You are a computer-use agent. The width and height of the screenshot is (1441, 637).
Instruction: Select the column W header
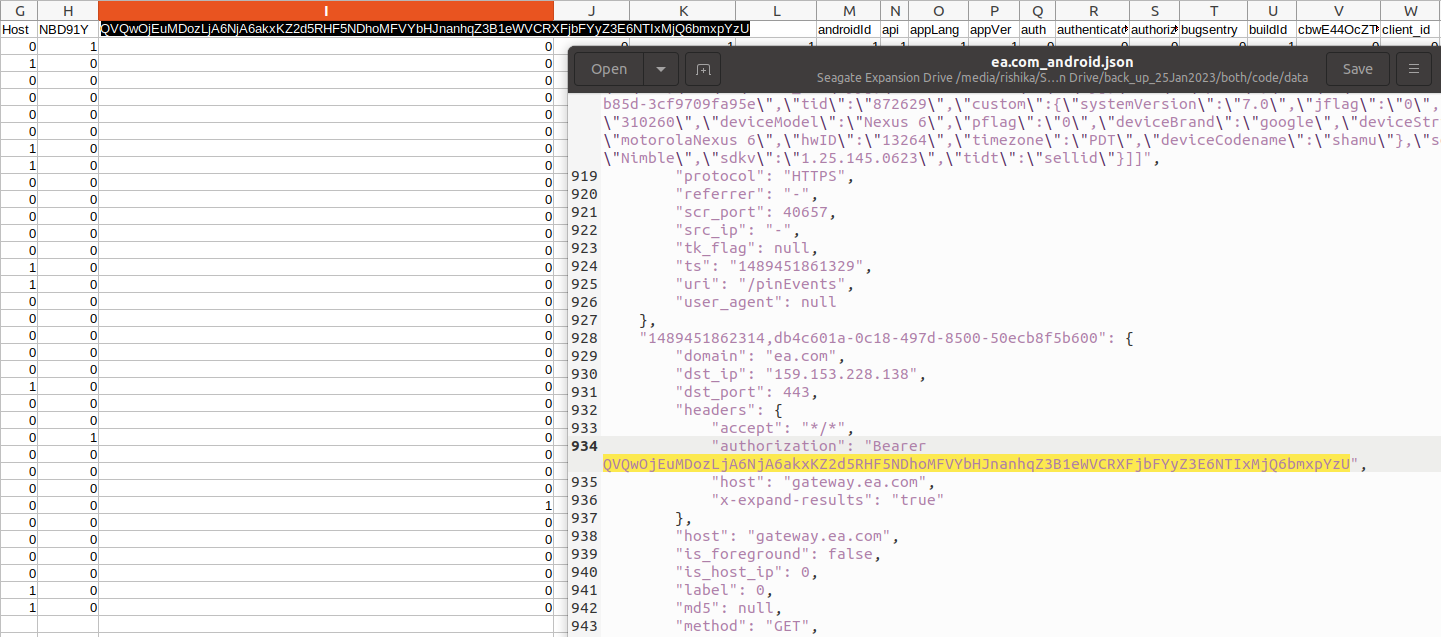pyautogui.click(x=1409, y=10)
